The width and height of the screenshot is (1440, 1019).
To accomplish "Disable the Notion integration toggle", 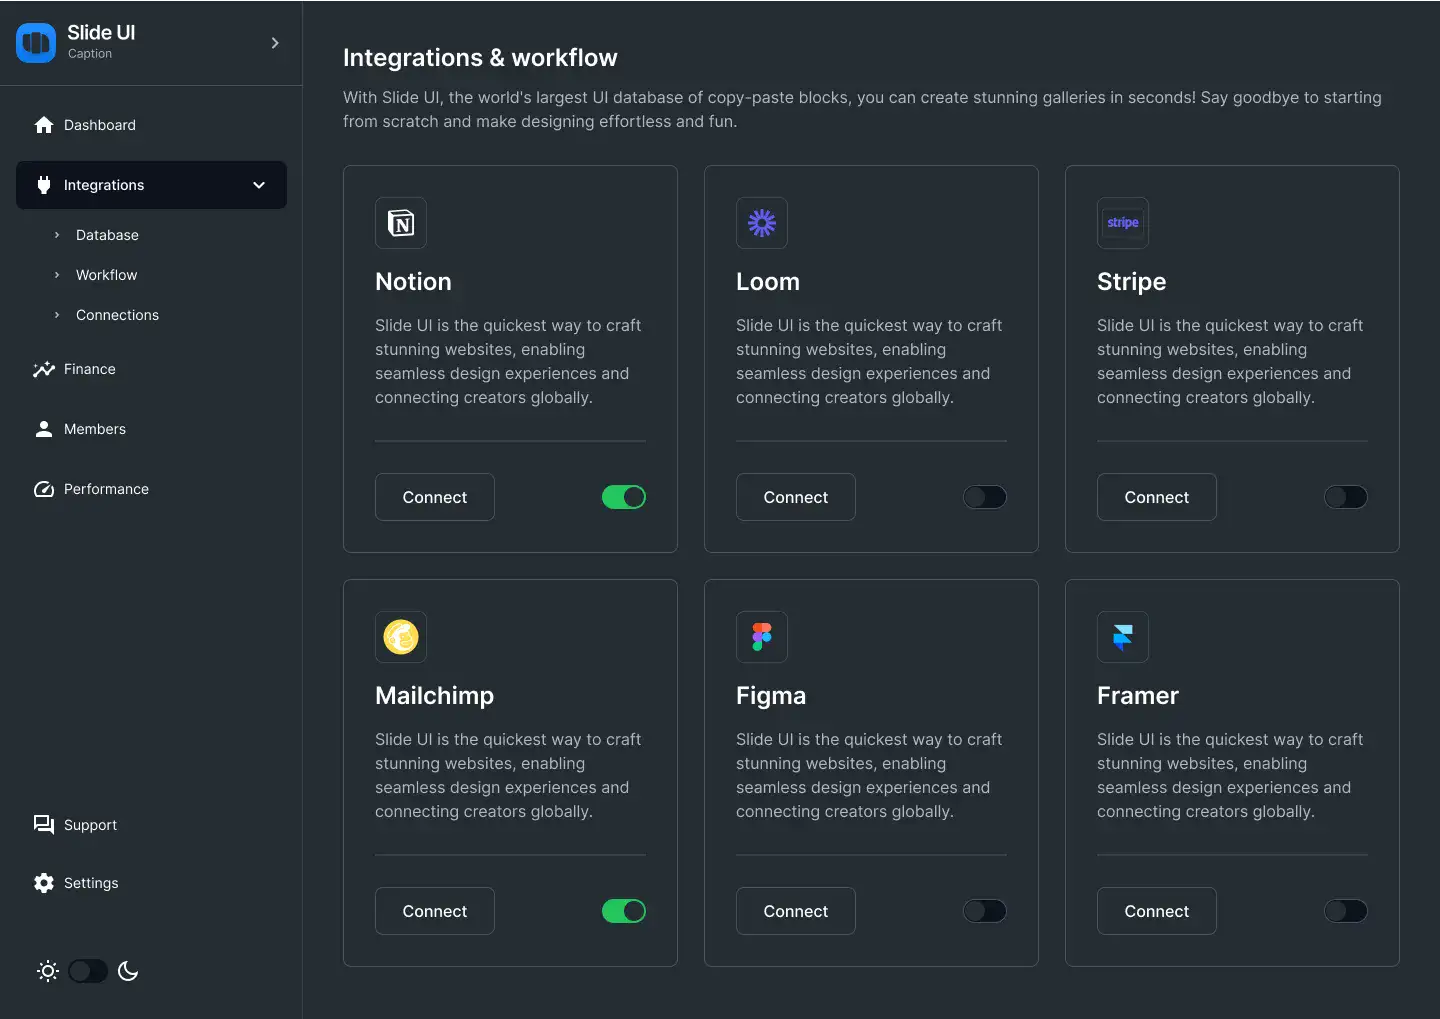I will 624,497.
